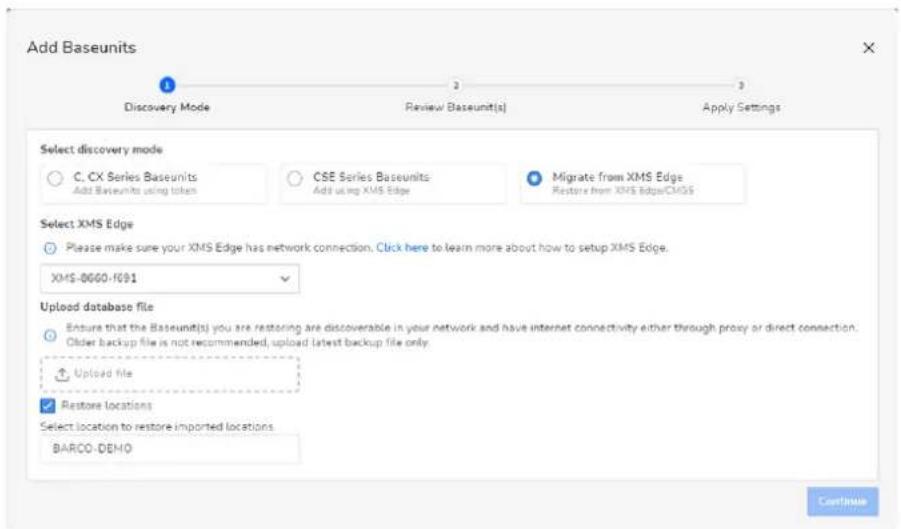Uncheck the Restore locations checkbox
The image size is (901, 529).
(48, 406)
